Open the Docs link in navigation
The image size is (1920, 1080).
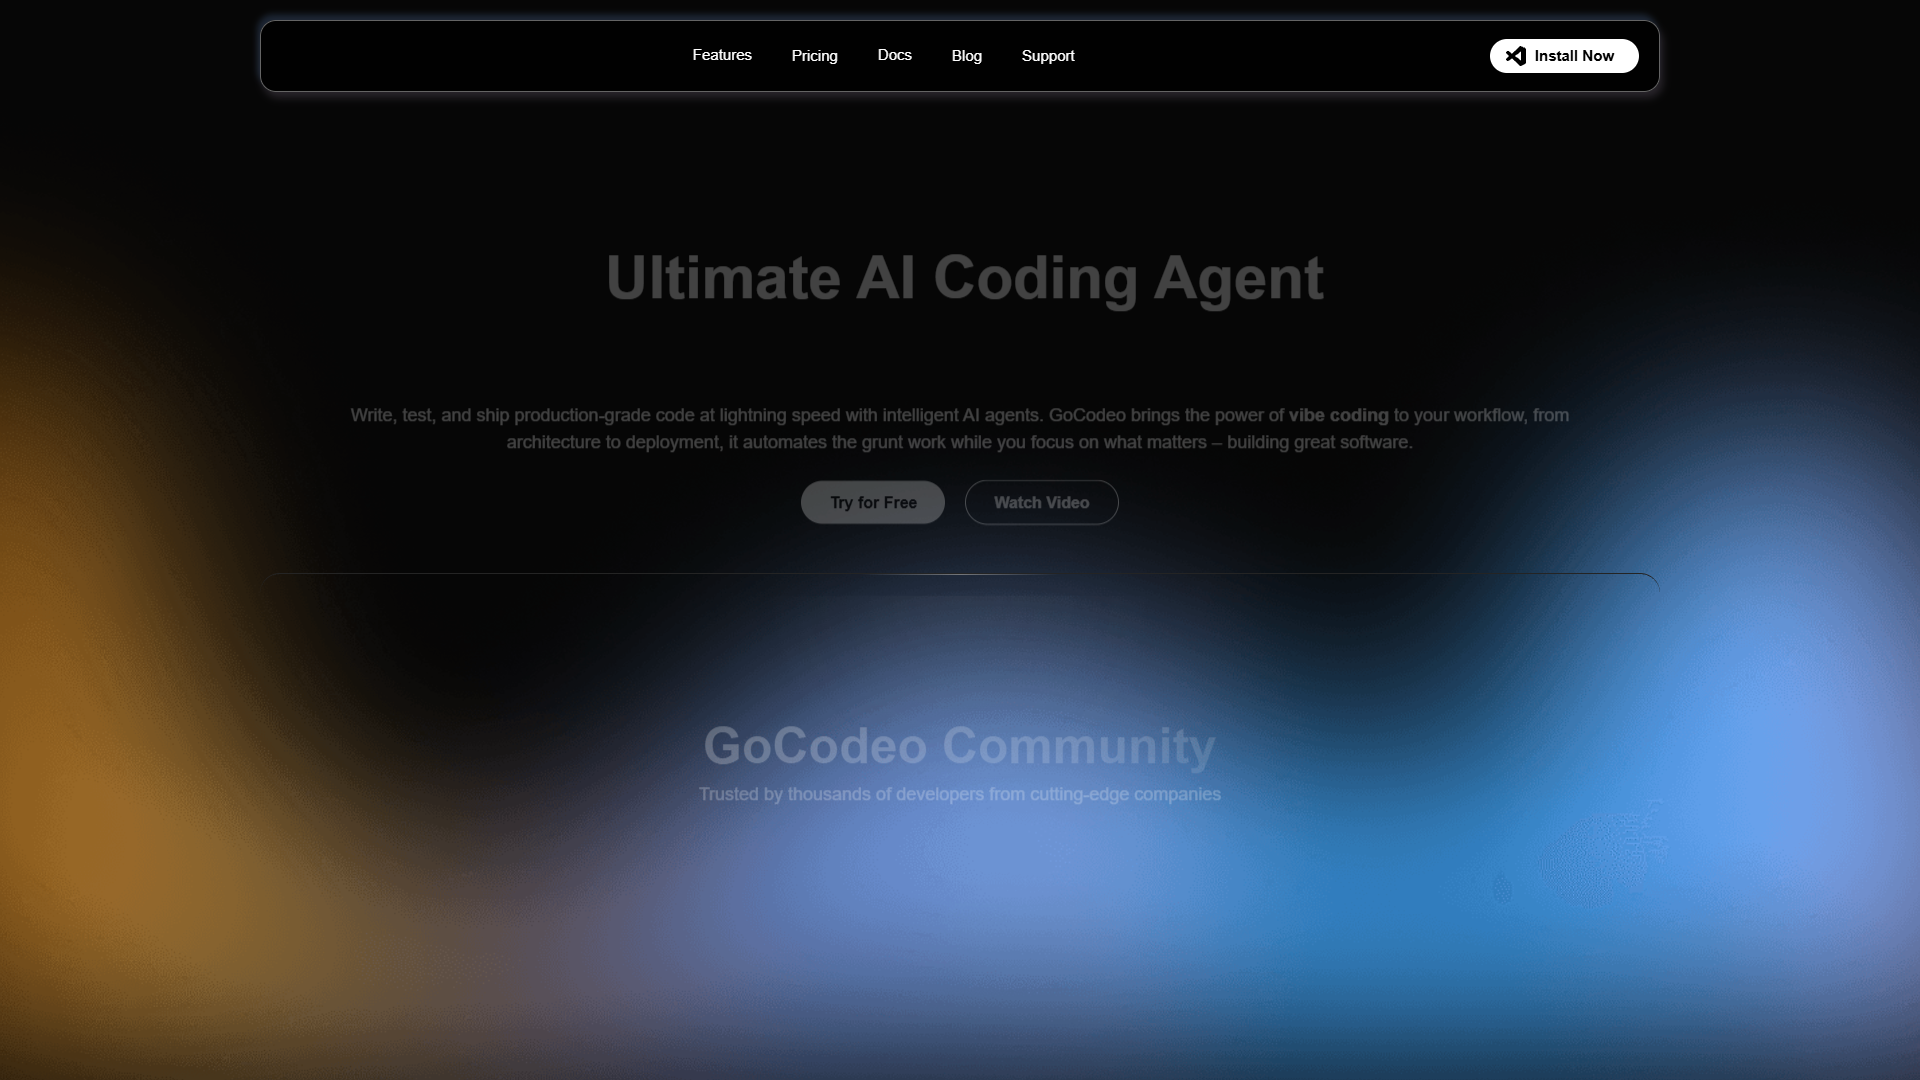(x=895, y=55)
